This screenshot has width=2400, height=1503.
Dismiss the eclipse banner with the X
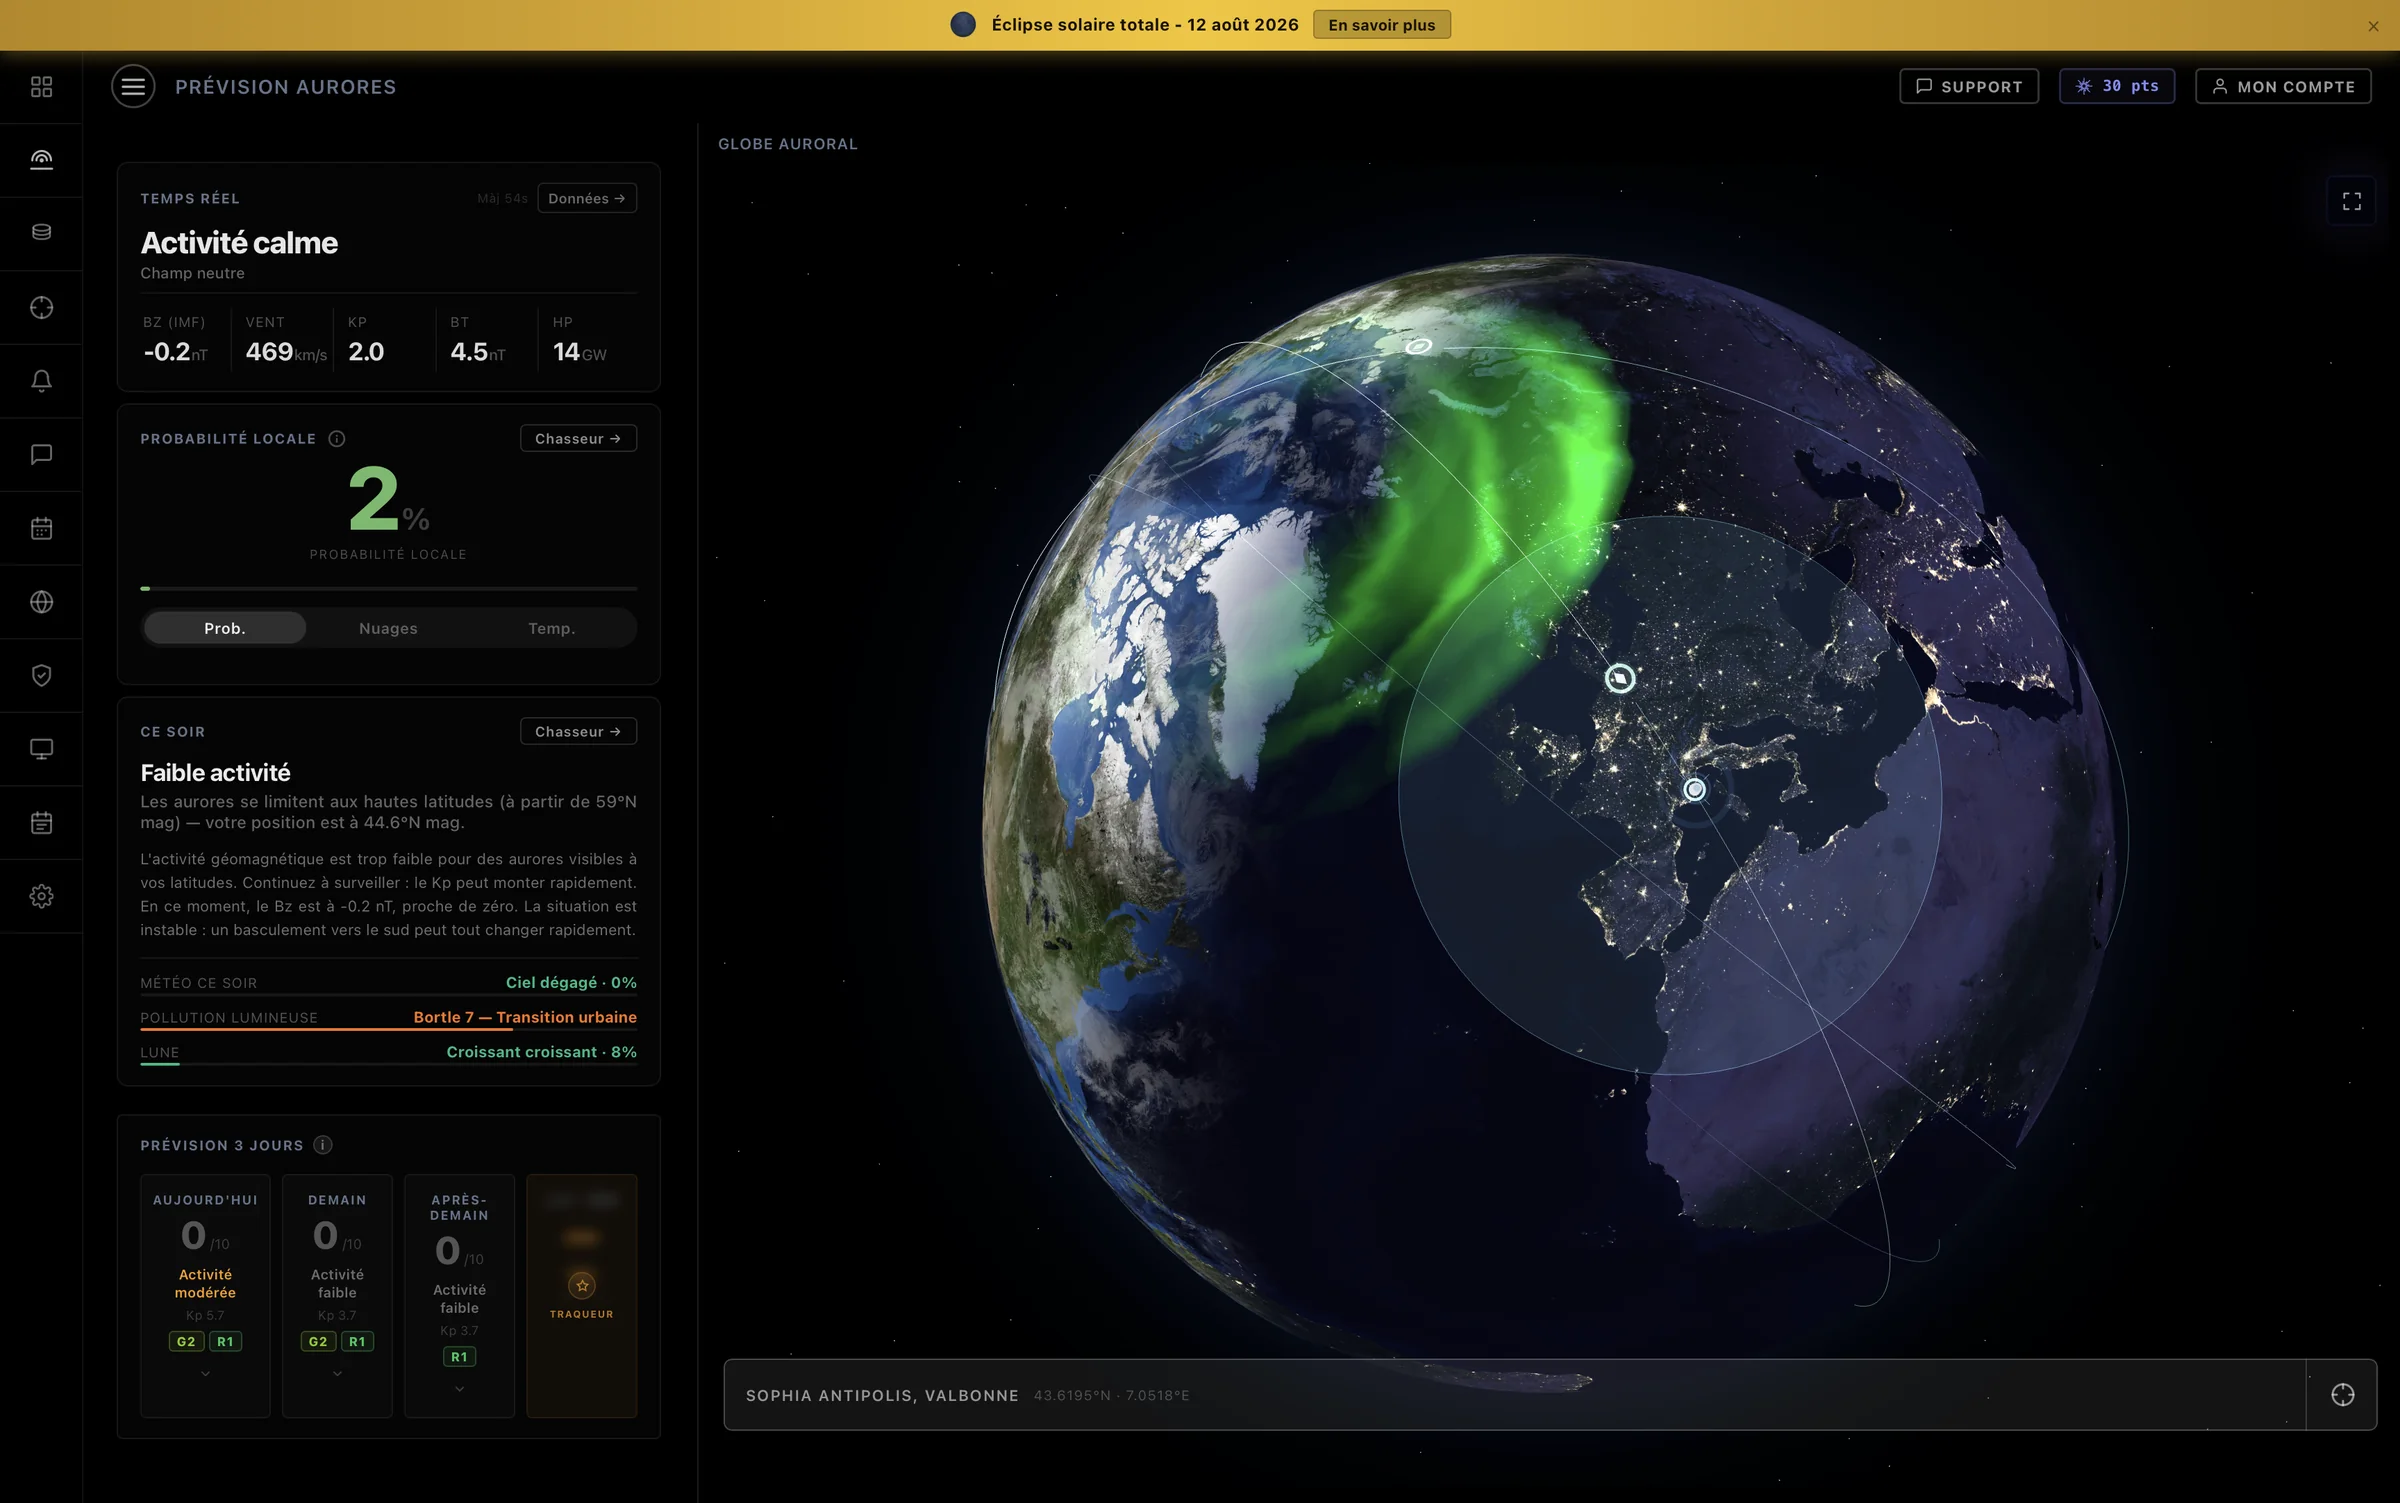click(2373, 26)
